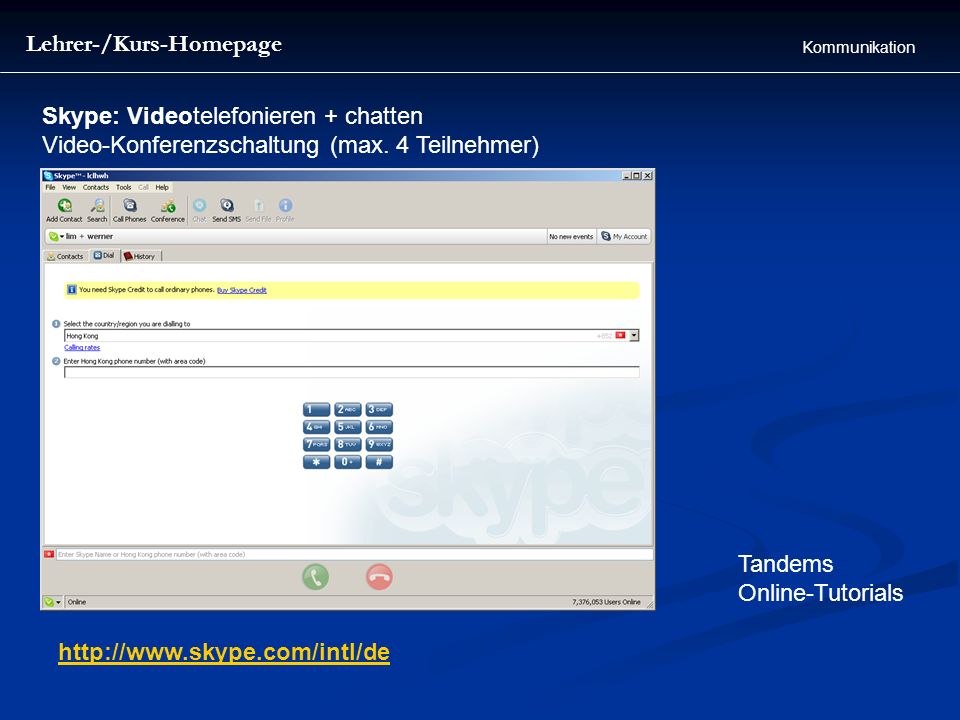The width and height of the screenshot is (960, 720).
Task: Open the Help menu
Action: [162, 187]
